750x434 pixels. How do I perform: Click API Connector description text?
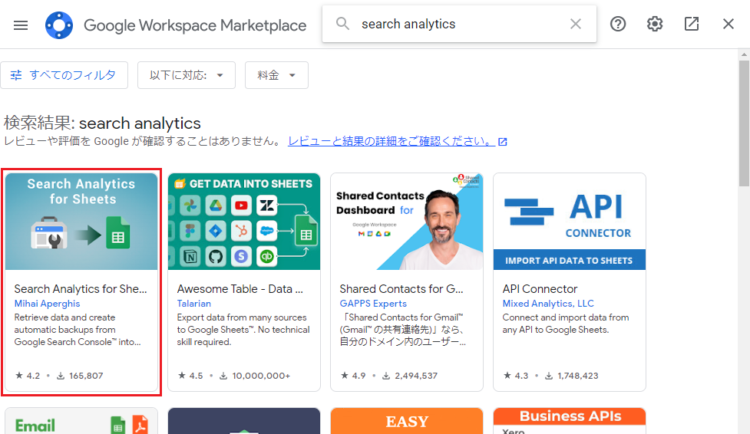tap(565, 323)
